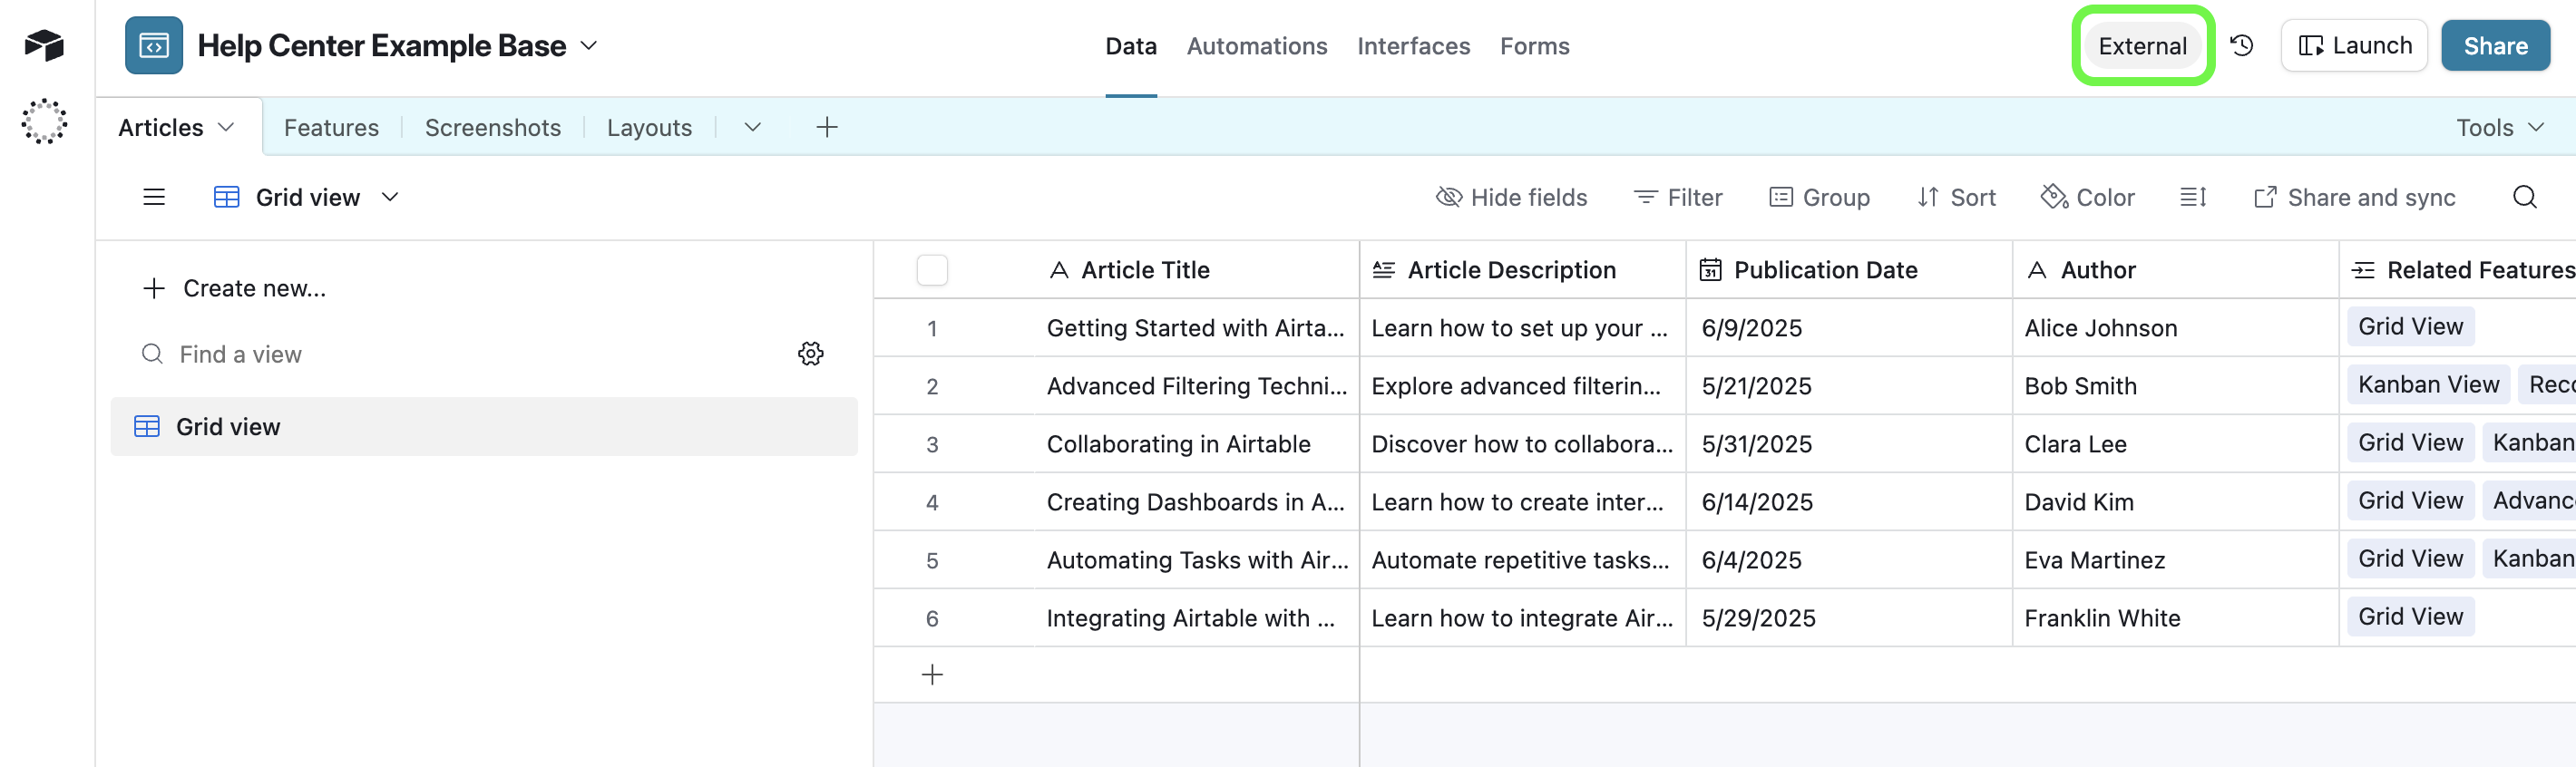Expand the base name dropdown chevron
Screen dimensions: 2576x767
pos(589,45)
